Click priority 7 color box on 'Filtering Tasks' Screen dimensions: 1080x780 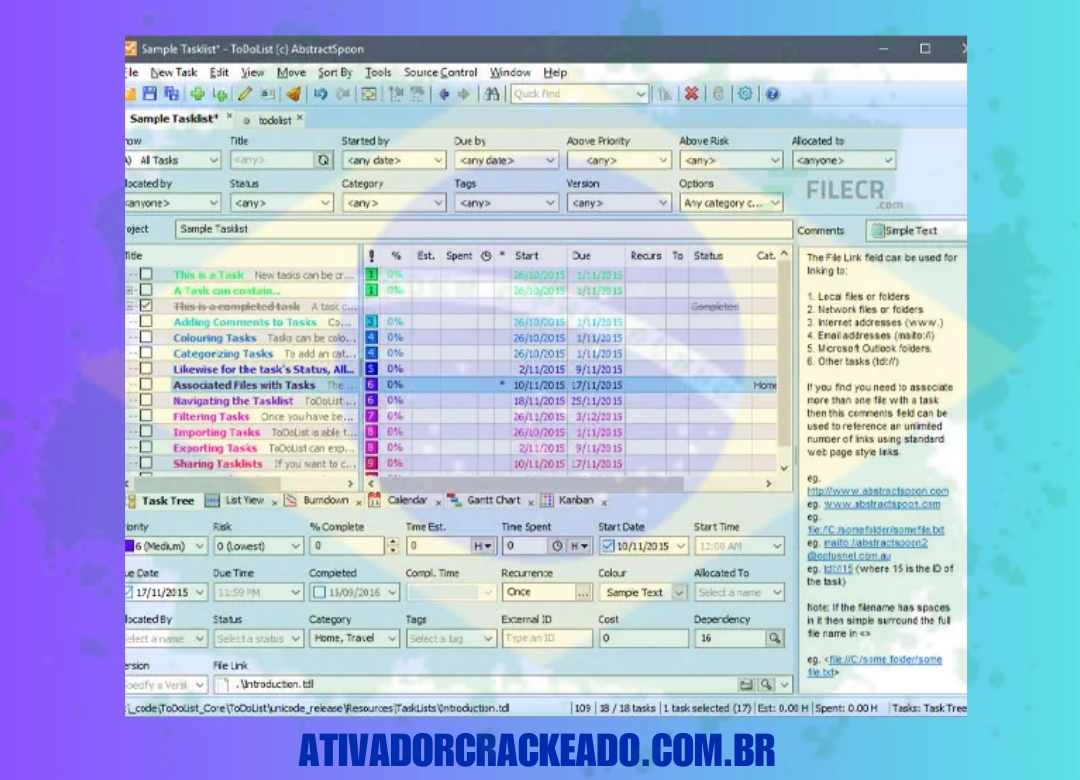[x=371, y=415]
